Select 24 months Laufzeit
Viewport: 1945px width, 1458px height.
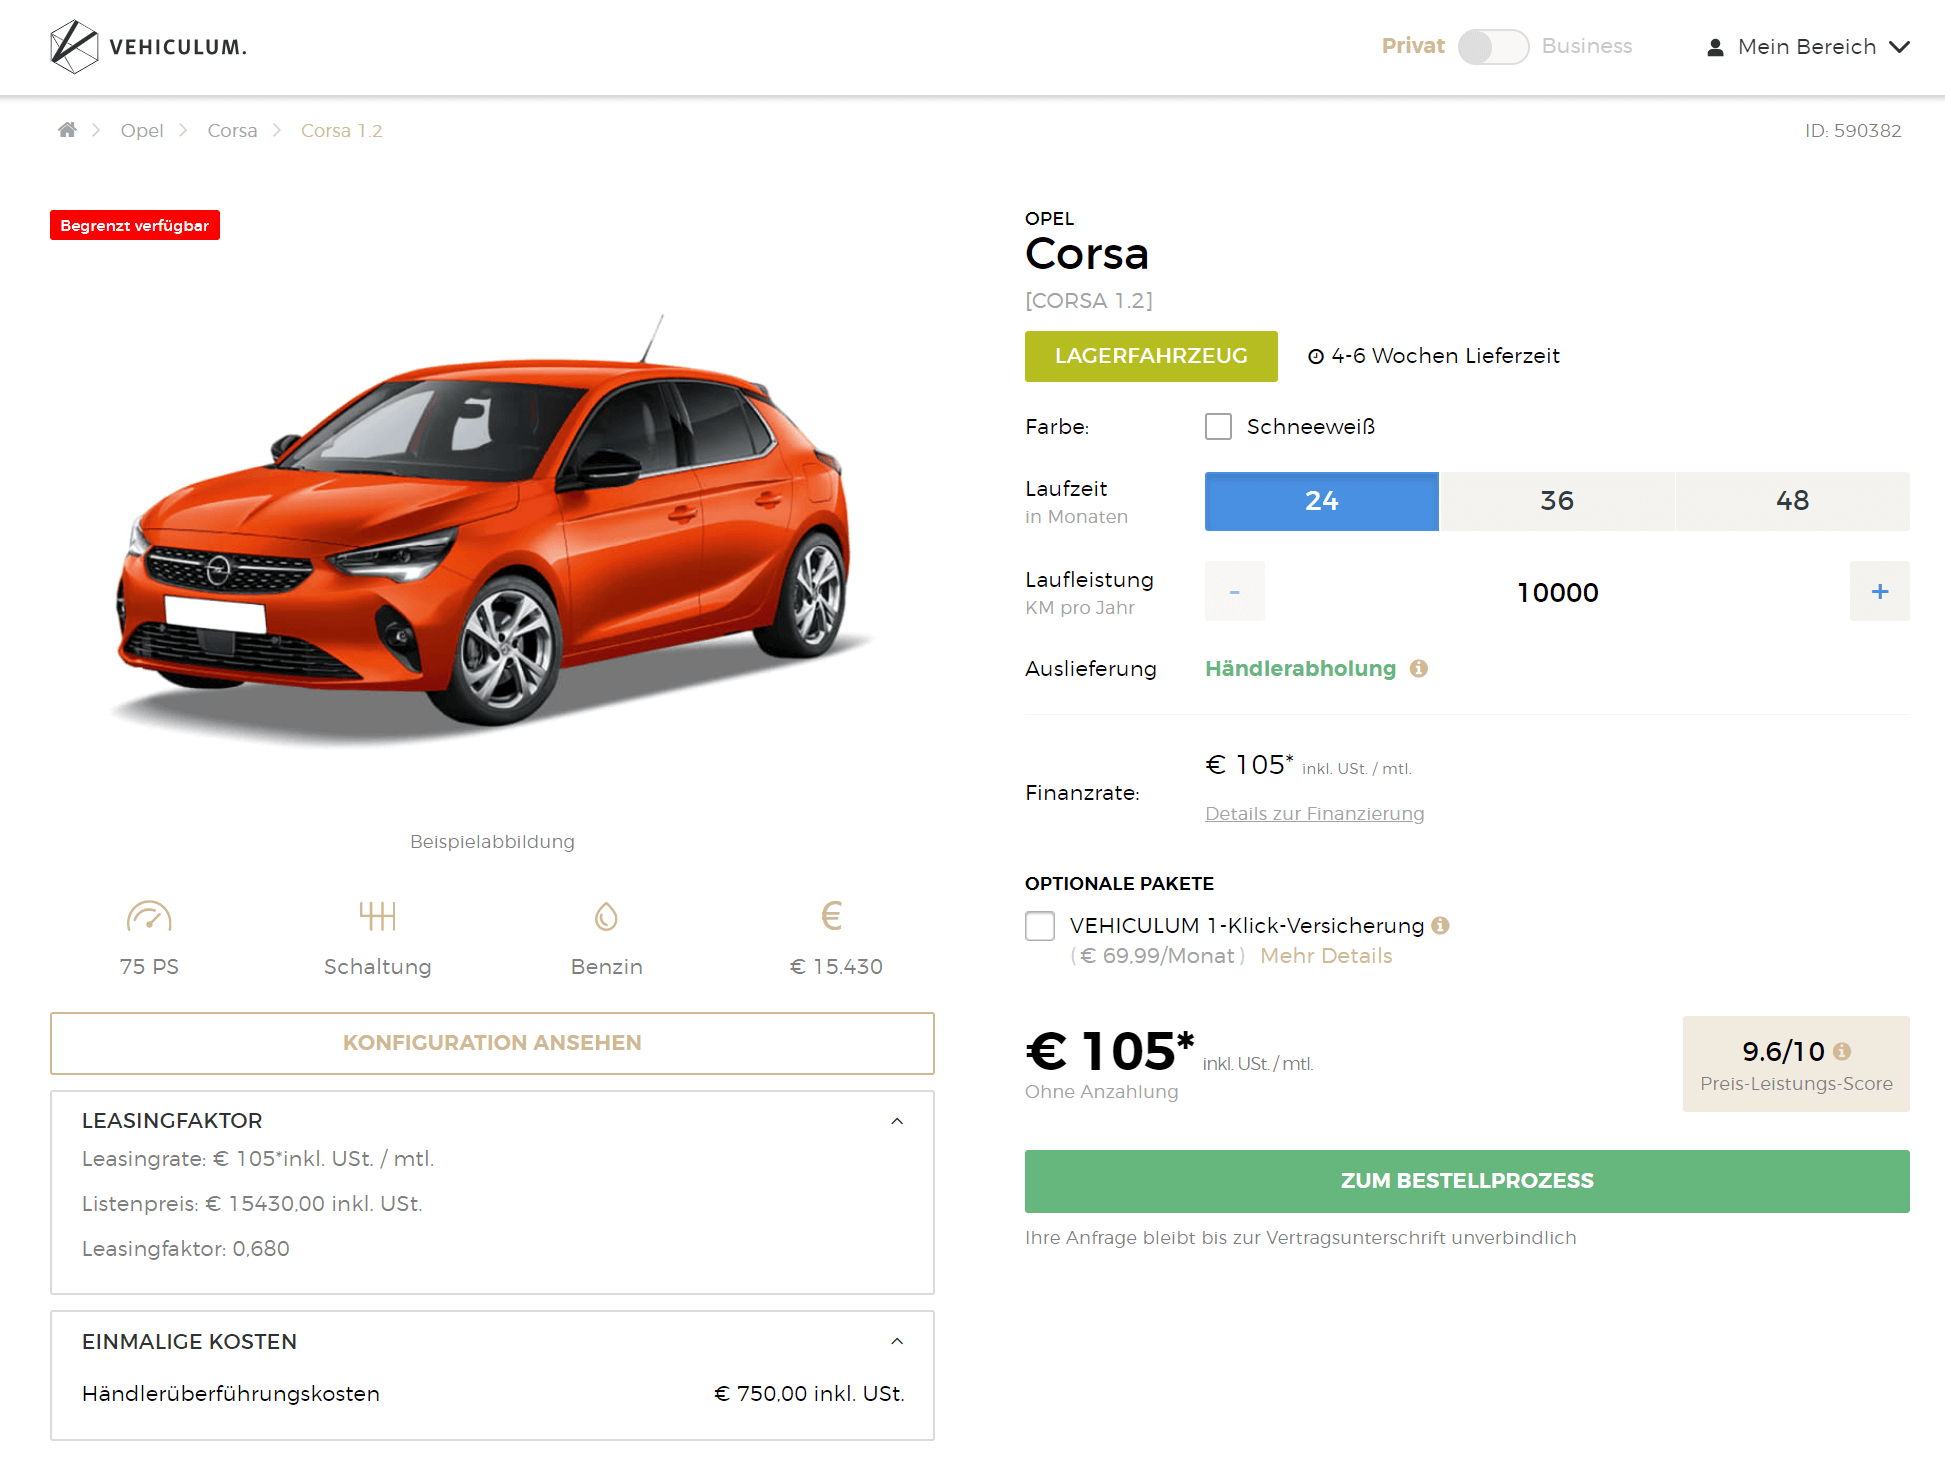pyautogui.click(x=1321, y=501)
